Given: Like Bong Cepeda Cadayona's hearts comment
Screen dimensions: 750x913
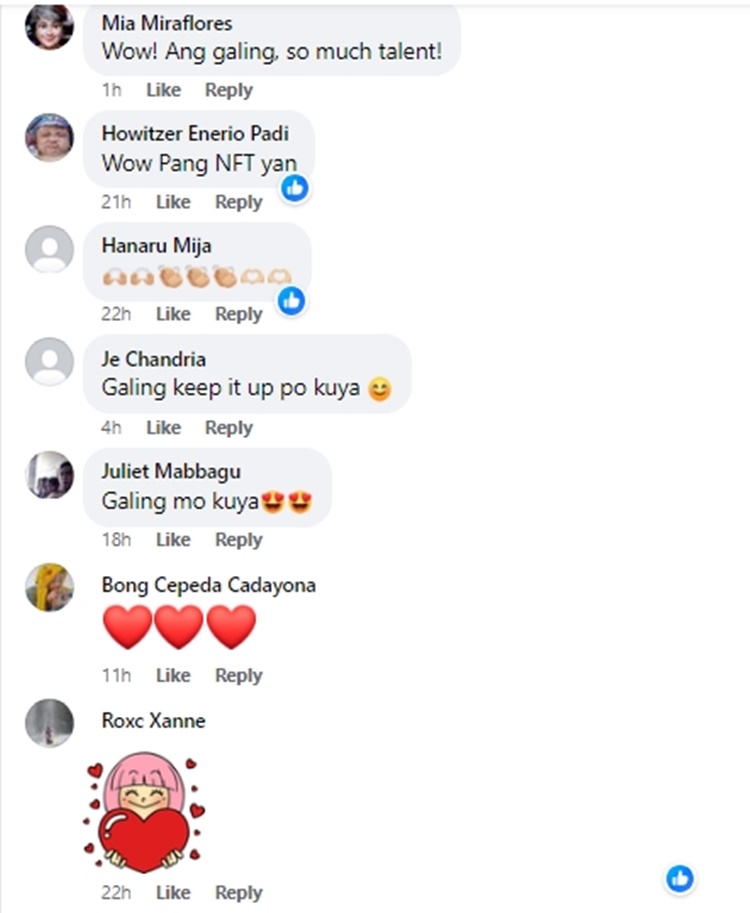Looking at the screenshot, I should click(x=174, y=675).
